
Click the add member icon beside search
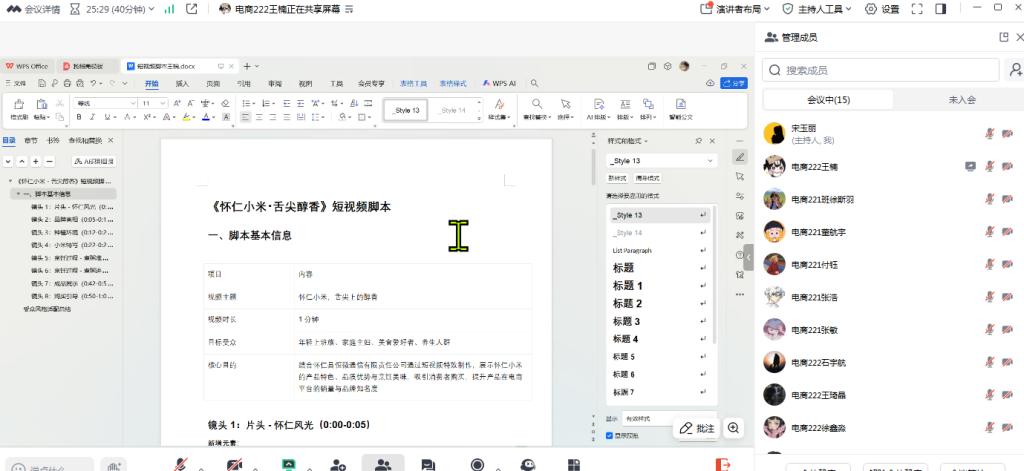1015,70
